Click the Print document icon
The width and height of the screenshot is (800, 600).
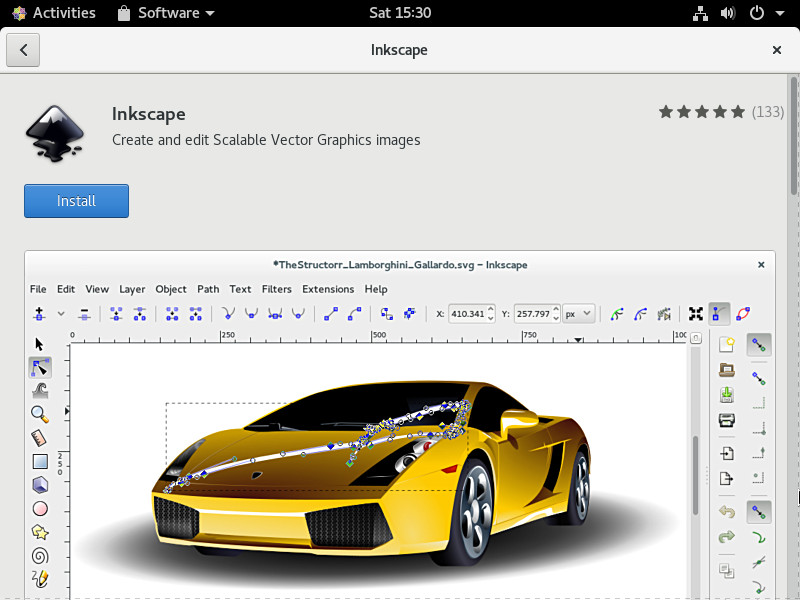point(727,420)
